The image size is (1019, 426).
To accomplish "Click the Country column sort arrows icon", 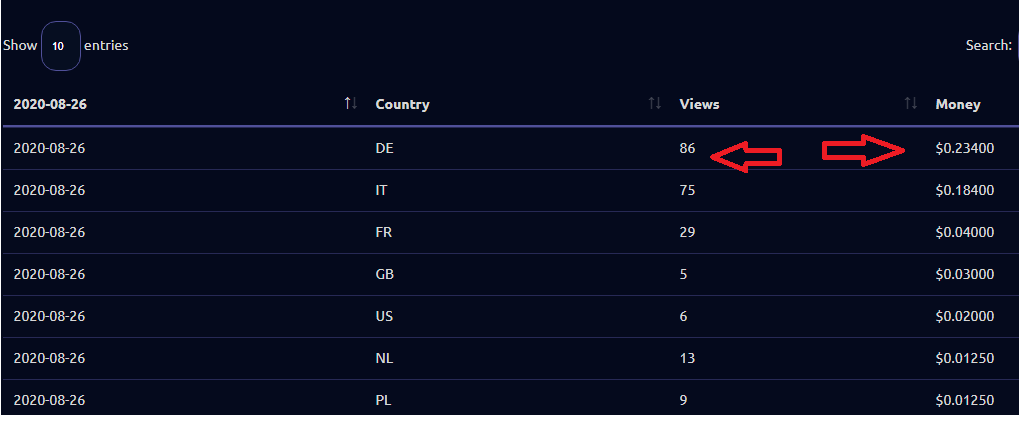I will coord(655,104).
